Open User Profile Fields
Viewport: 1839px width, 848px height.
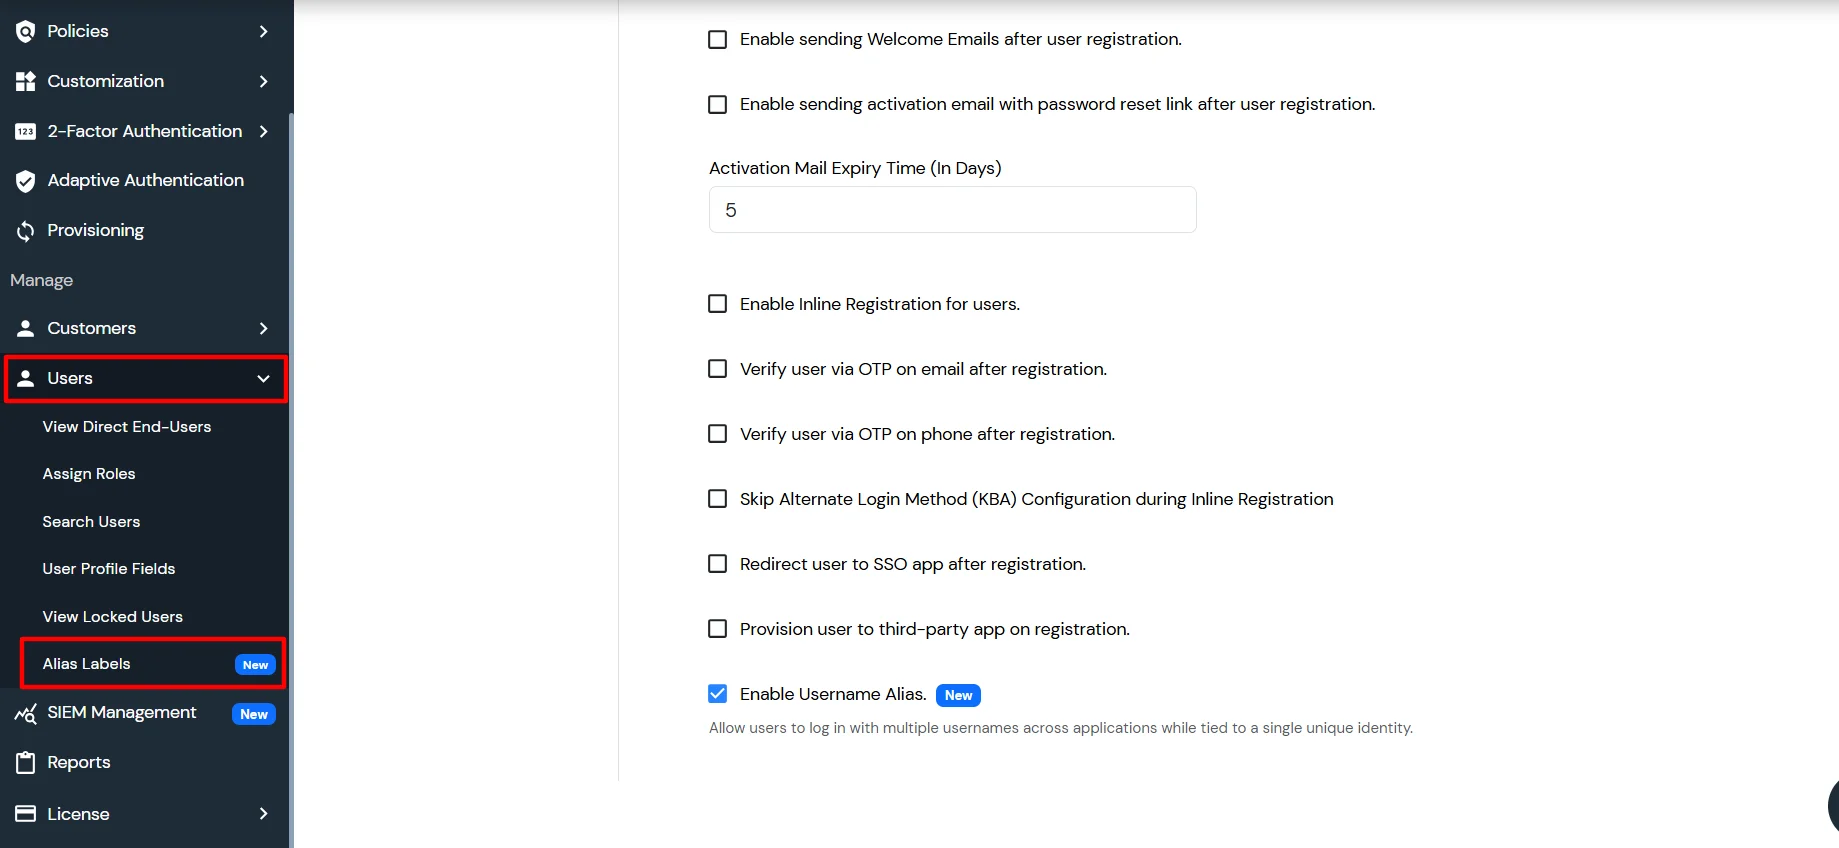108,568
